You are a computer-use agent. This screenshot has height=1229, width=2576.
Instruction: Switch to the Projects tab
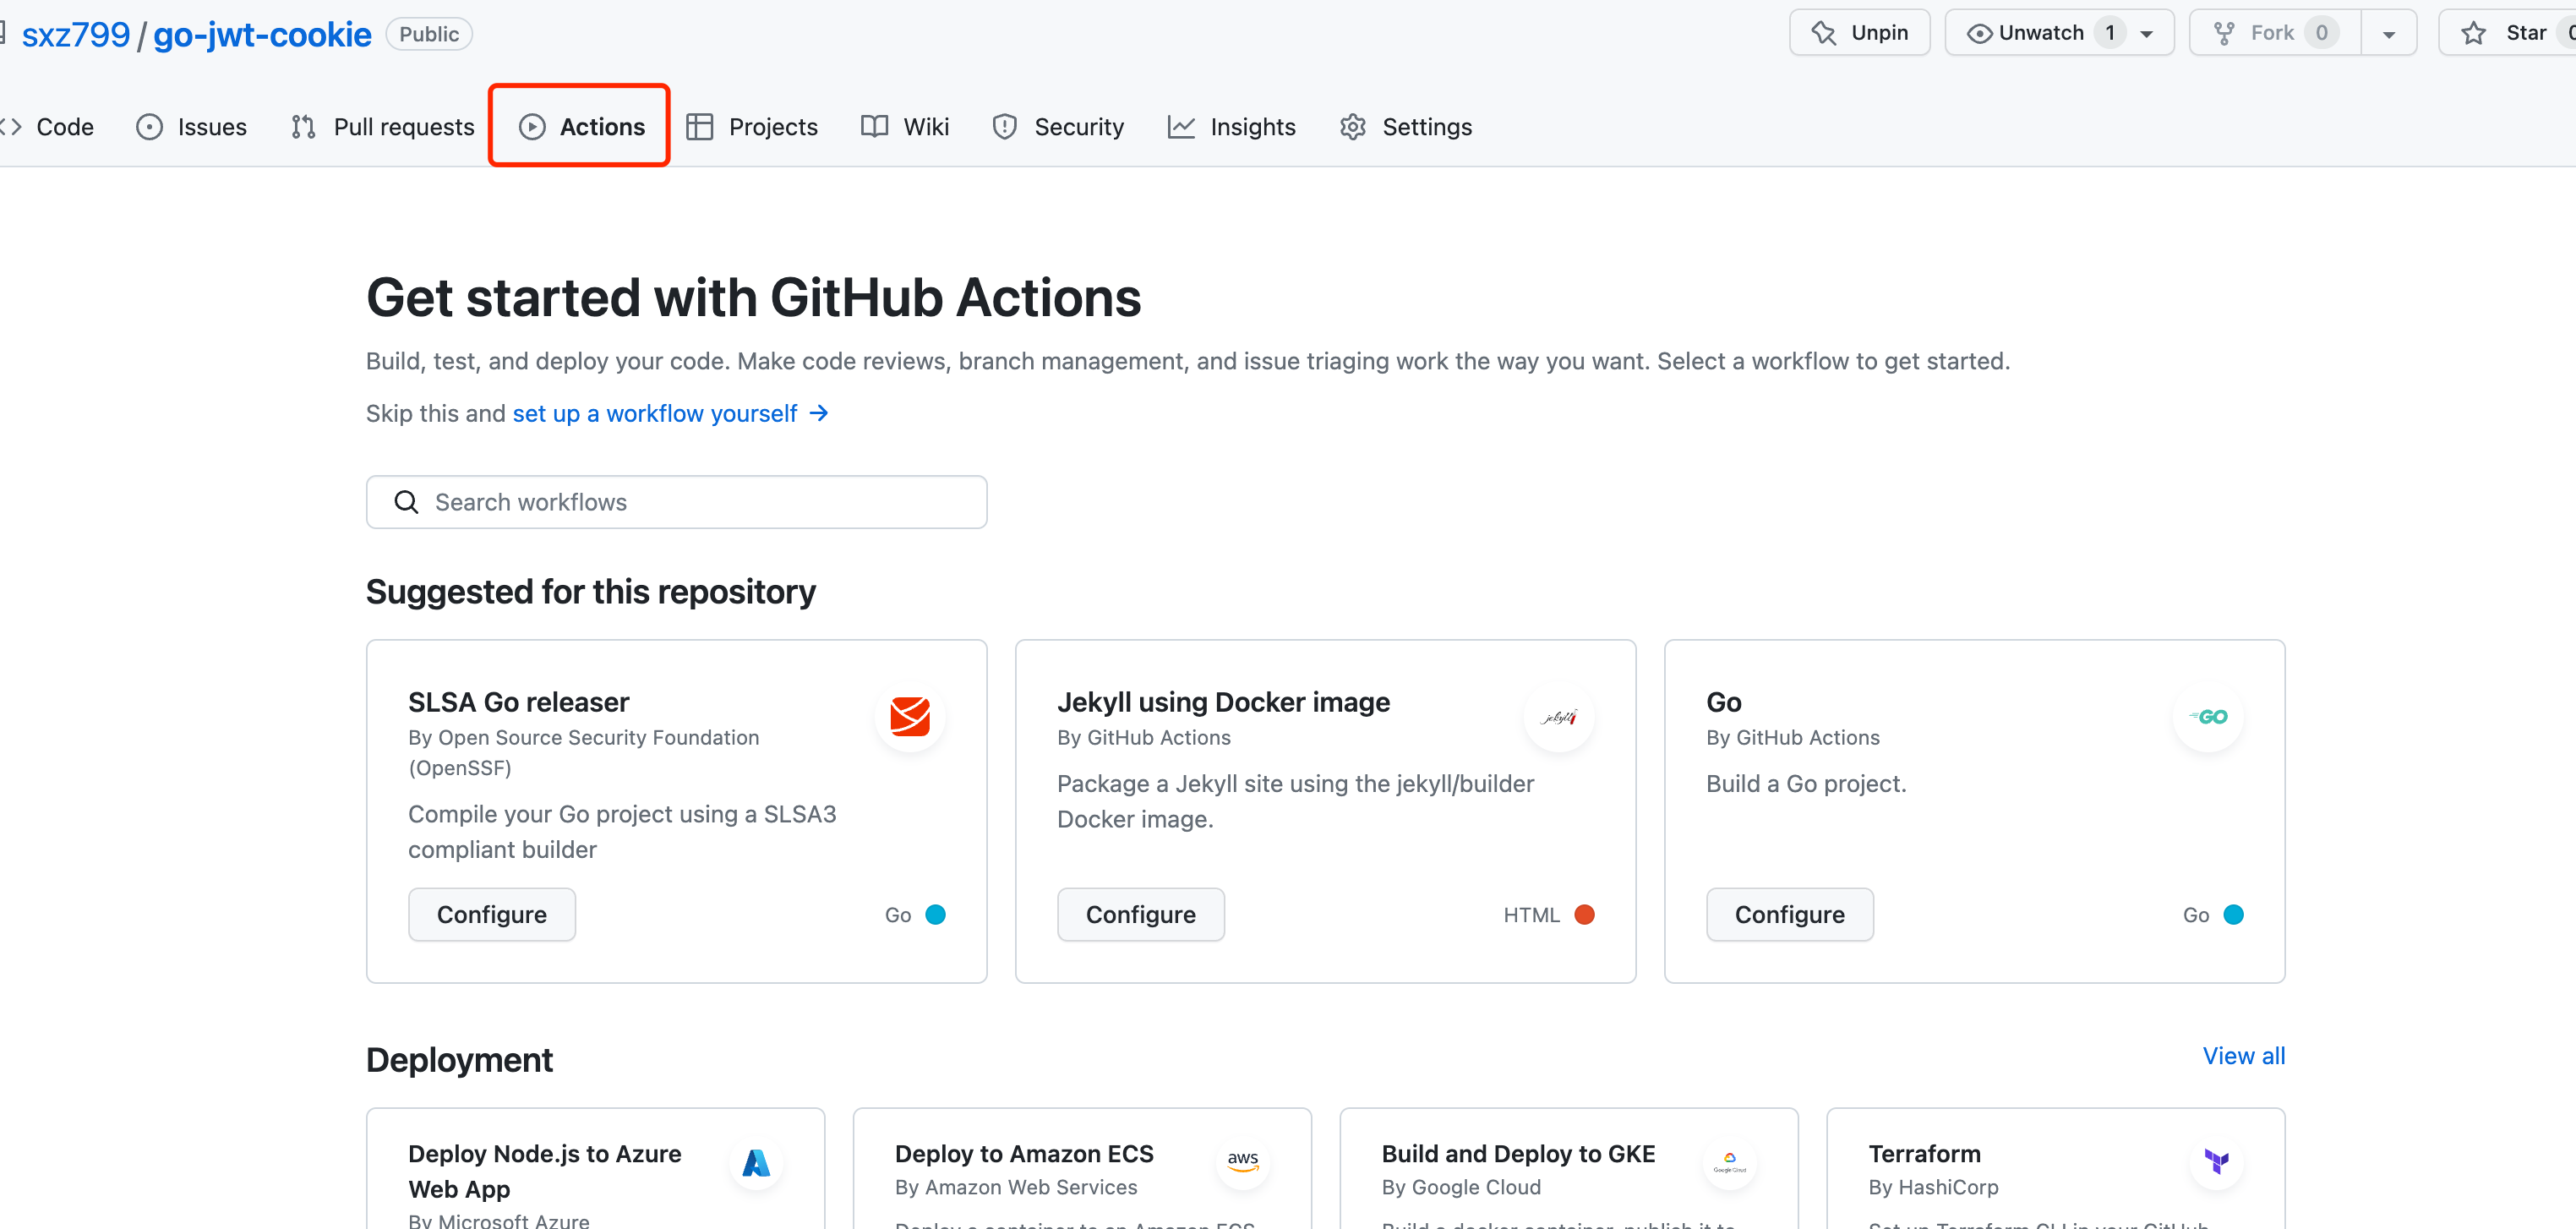(752, 127)
